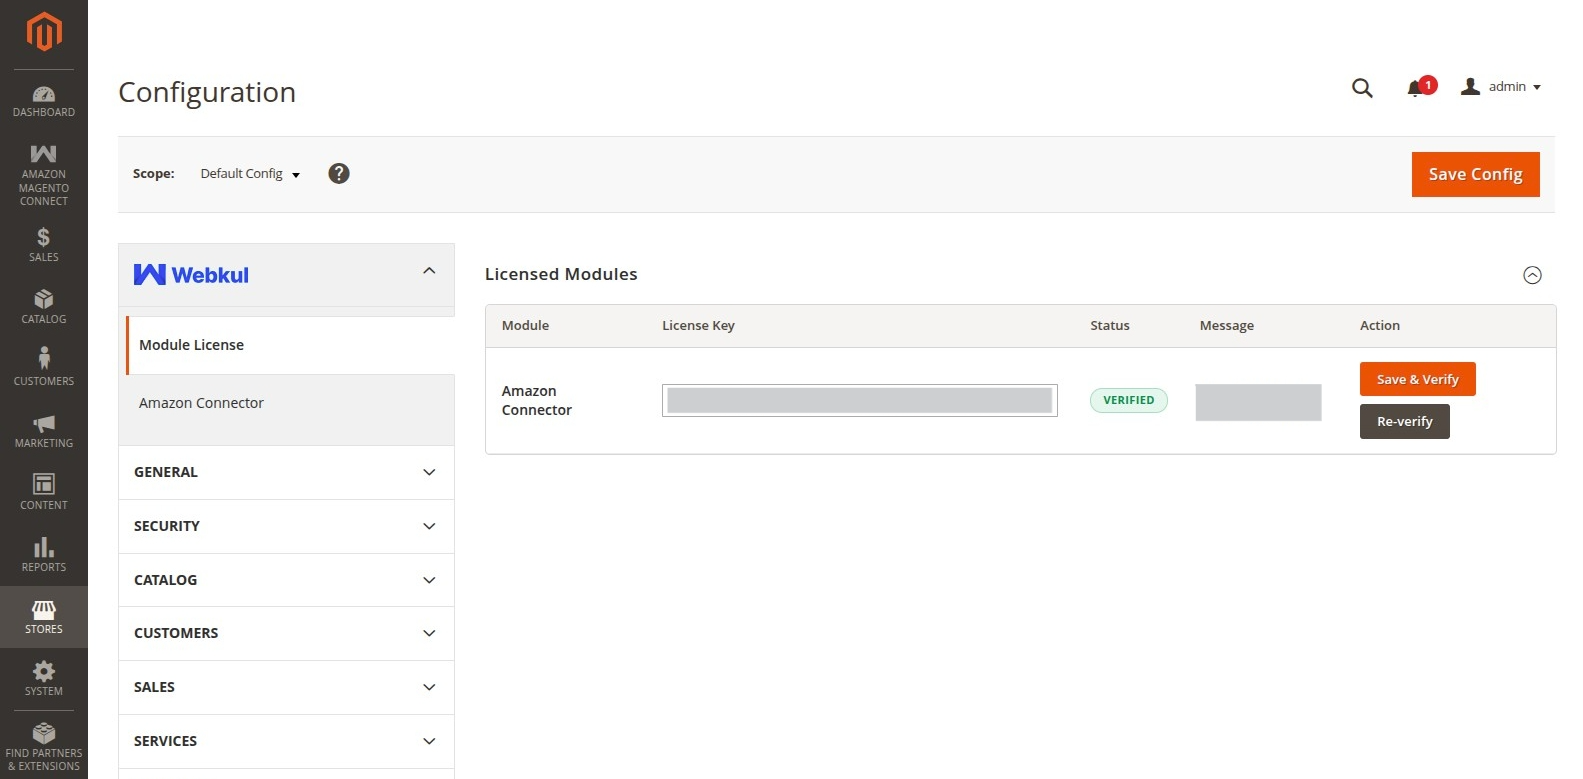Expand the CATALOG config section
This screenshot has height=779, width=1583.
click(286, 580)
